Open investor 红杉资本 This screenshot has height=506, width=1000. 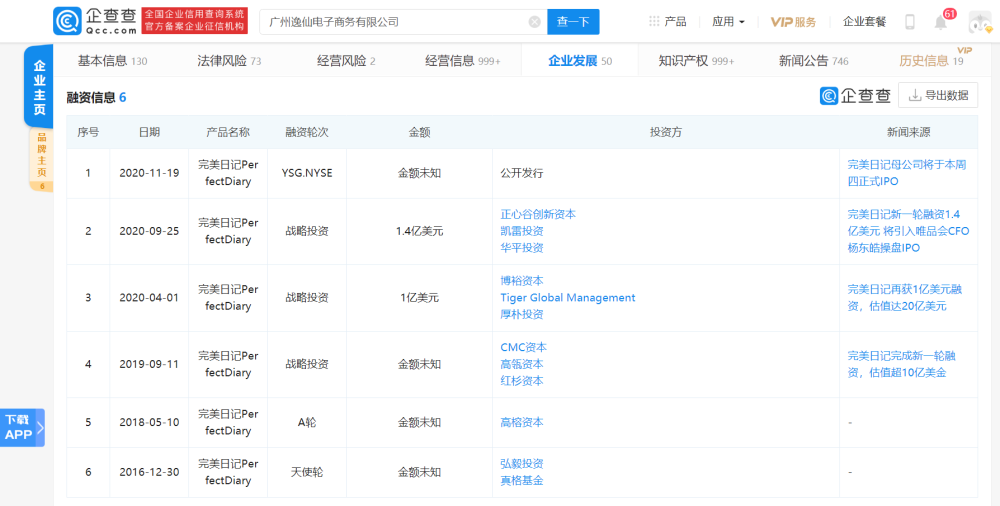522,380
